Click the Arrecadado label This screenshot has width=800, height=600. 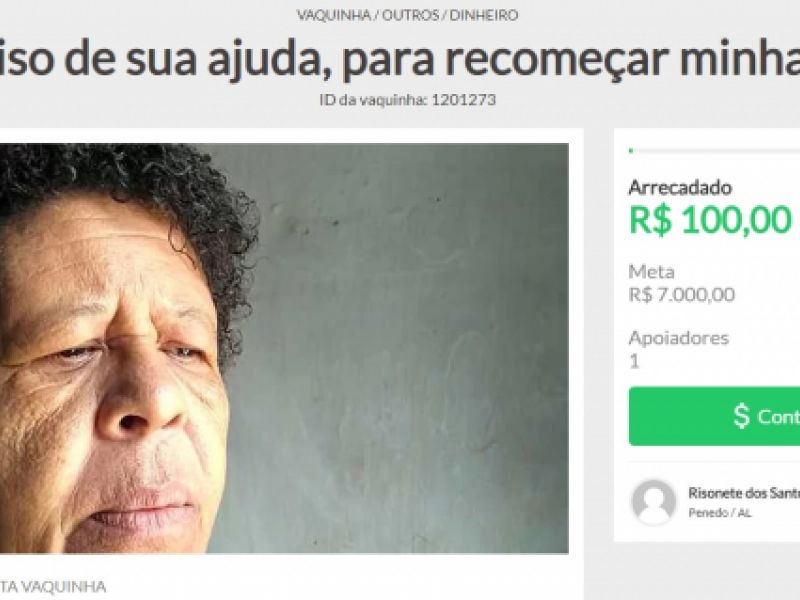coord(680,188)
